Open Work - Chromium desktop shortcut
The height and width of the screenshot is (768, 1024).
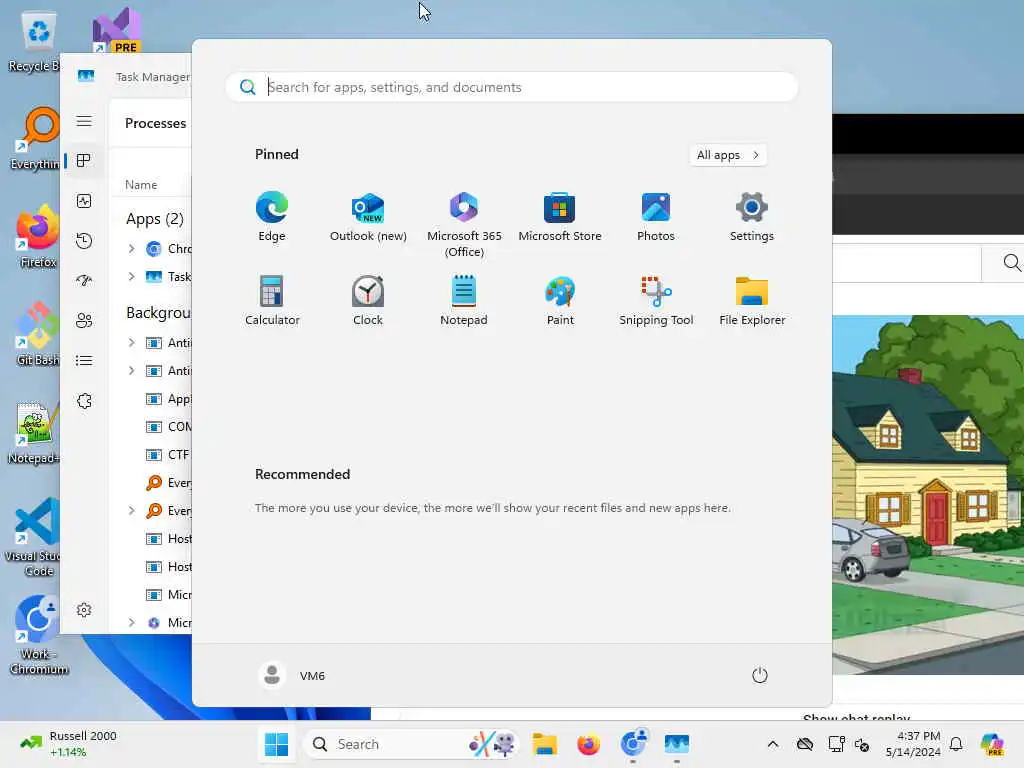click(x=38, y=635)
